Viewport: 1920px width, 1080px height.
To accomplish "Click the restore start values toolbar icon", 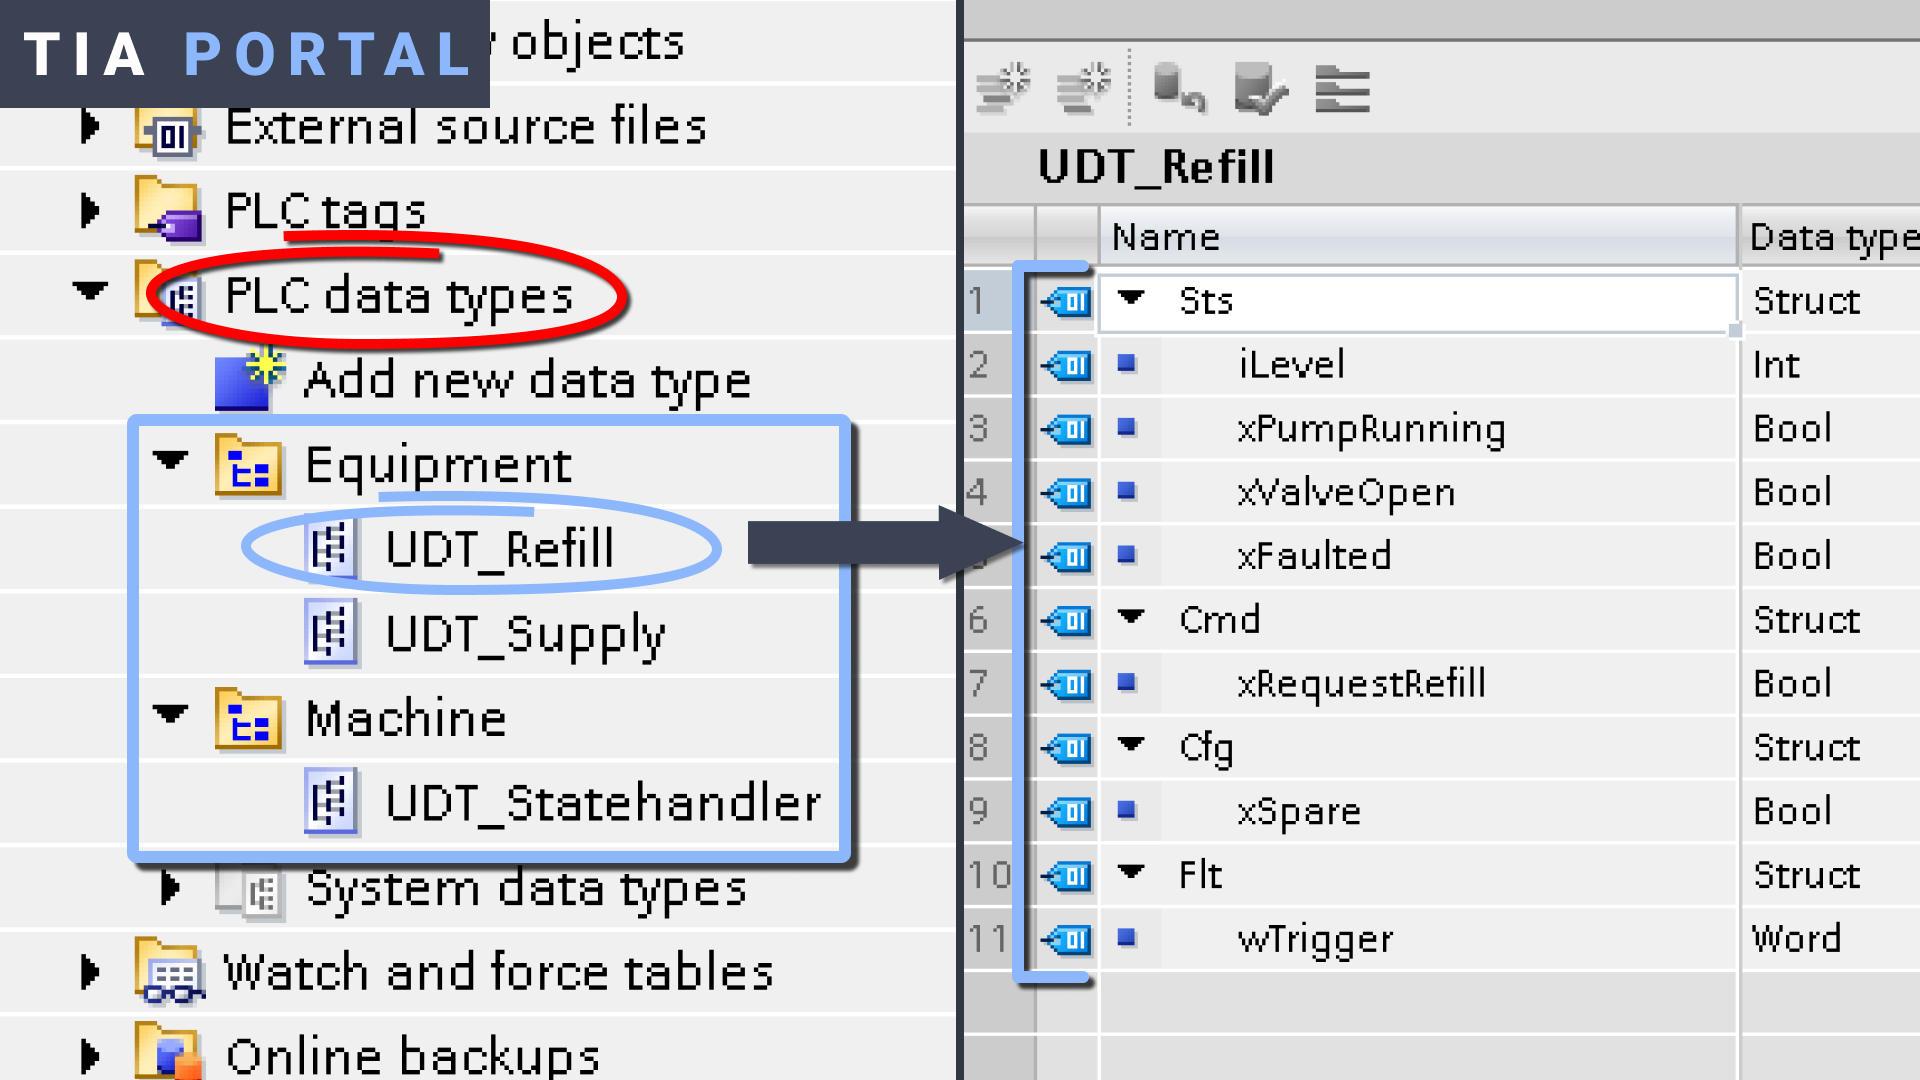I will [x=1179, y=89].
